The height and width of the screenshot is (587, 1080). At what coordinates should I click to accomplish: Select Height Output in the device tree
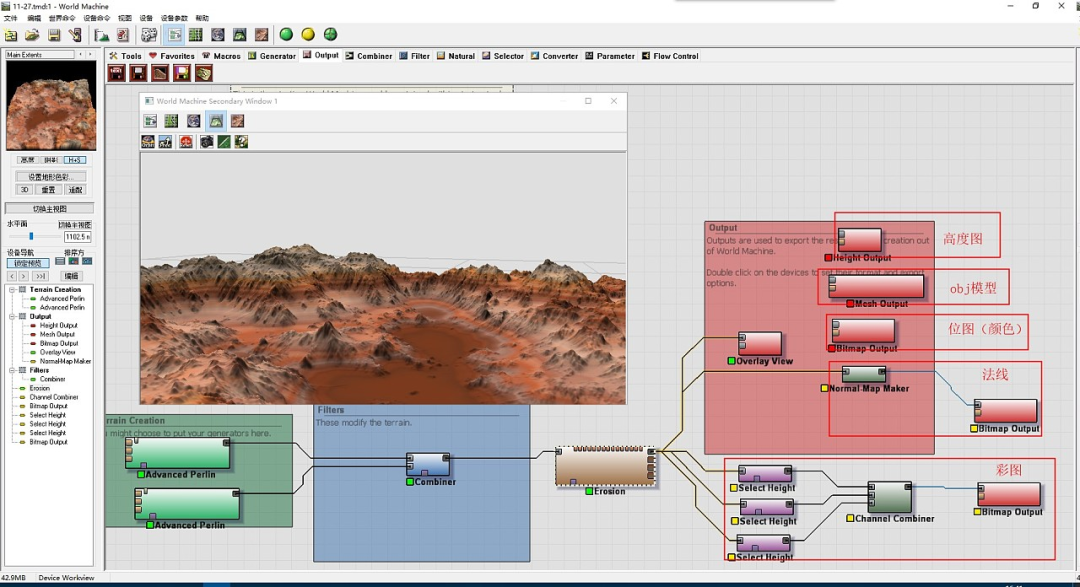pos(59,325)
